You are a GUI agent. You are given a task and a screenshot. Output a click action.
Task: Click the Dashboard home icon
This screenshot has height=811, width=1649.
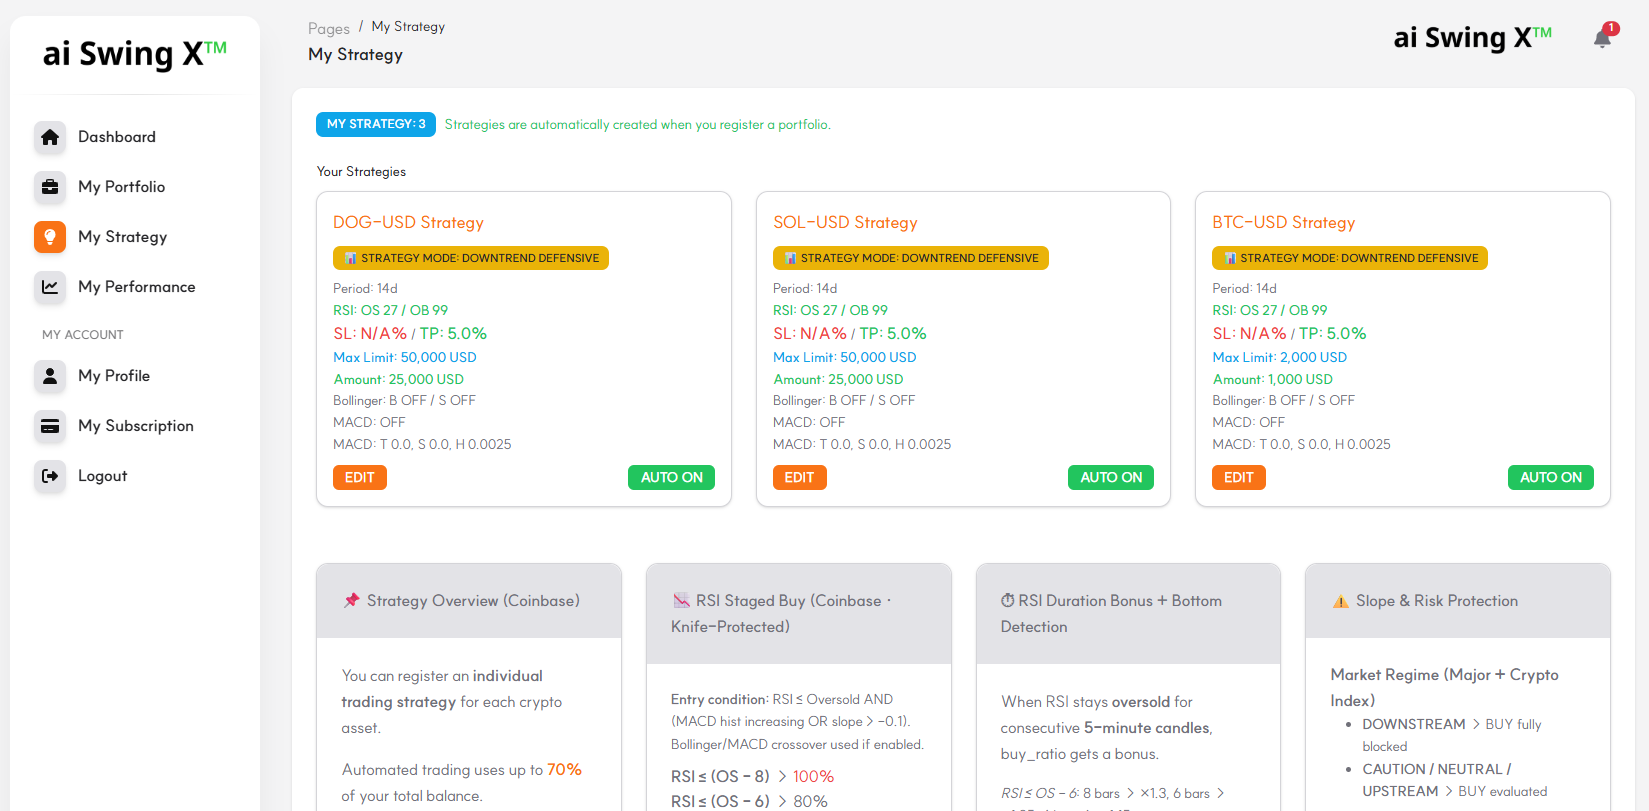click(x=50, y=137)
